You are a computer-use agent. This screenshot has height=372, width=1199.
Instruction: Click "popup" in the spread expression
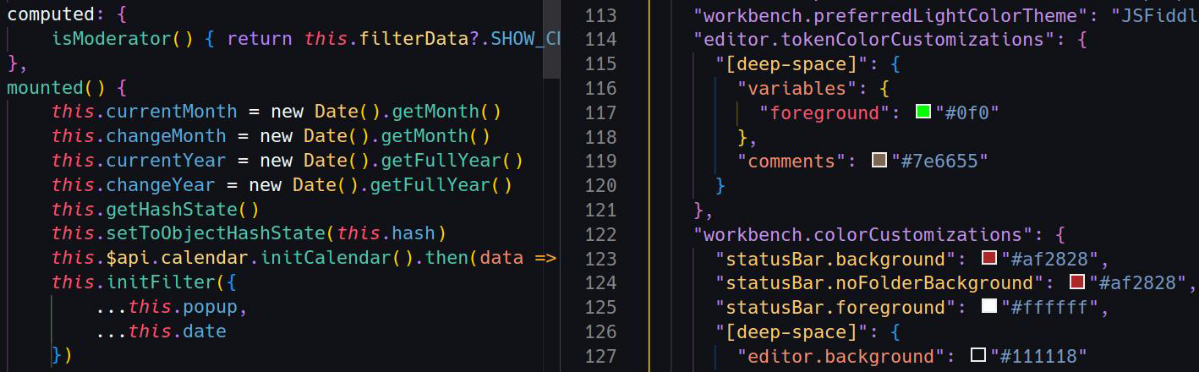(210, 307)
